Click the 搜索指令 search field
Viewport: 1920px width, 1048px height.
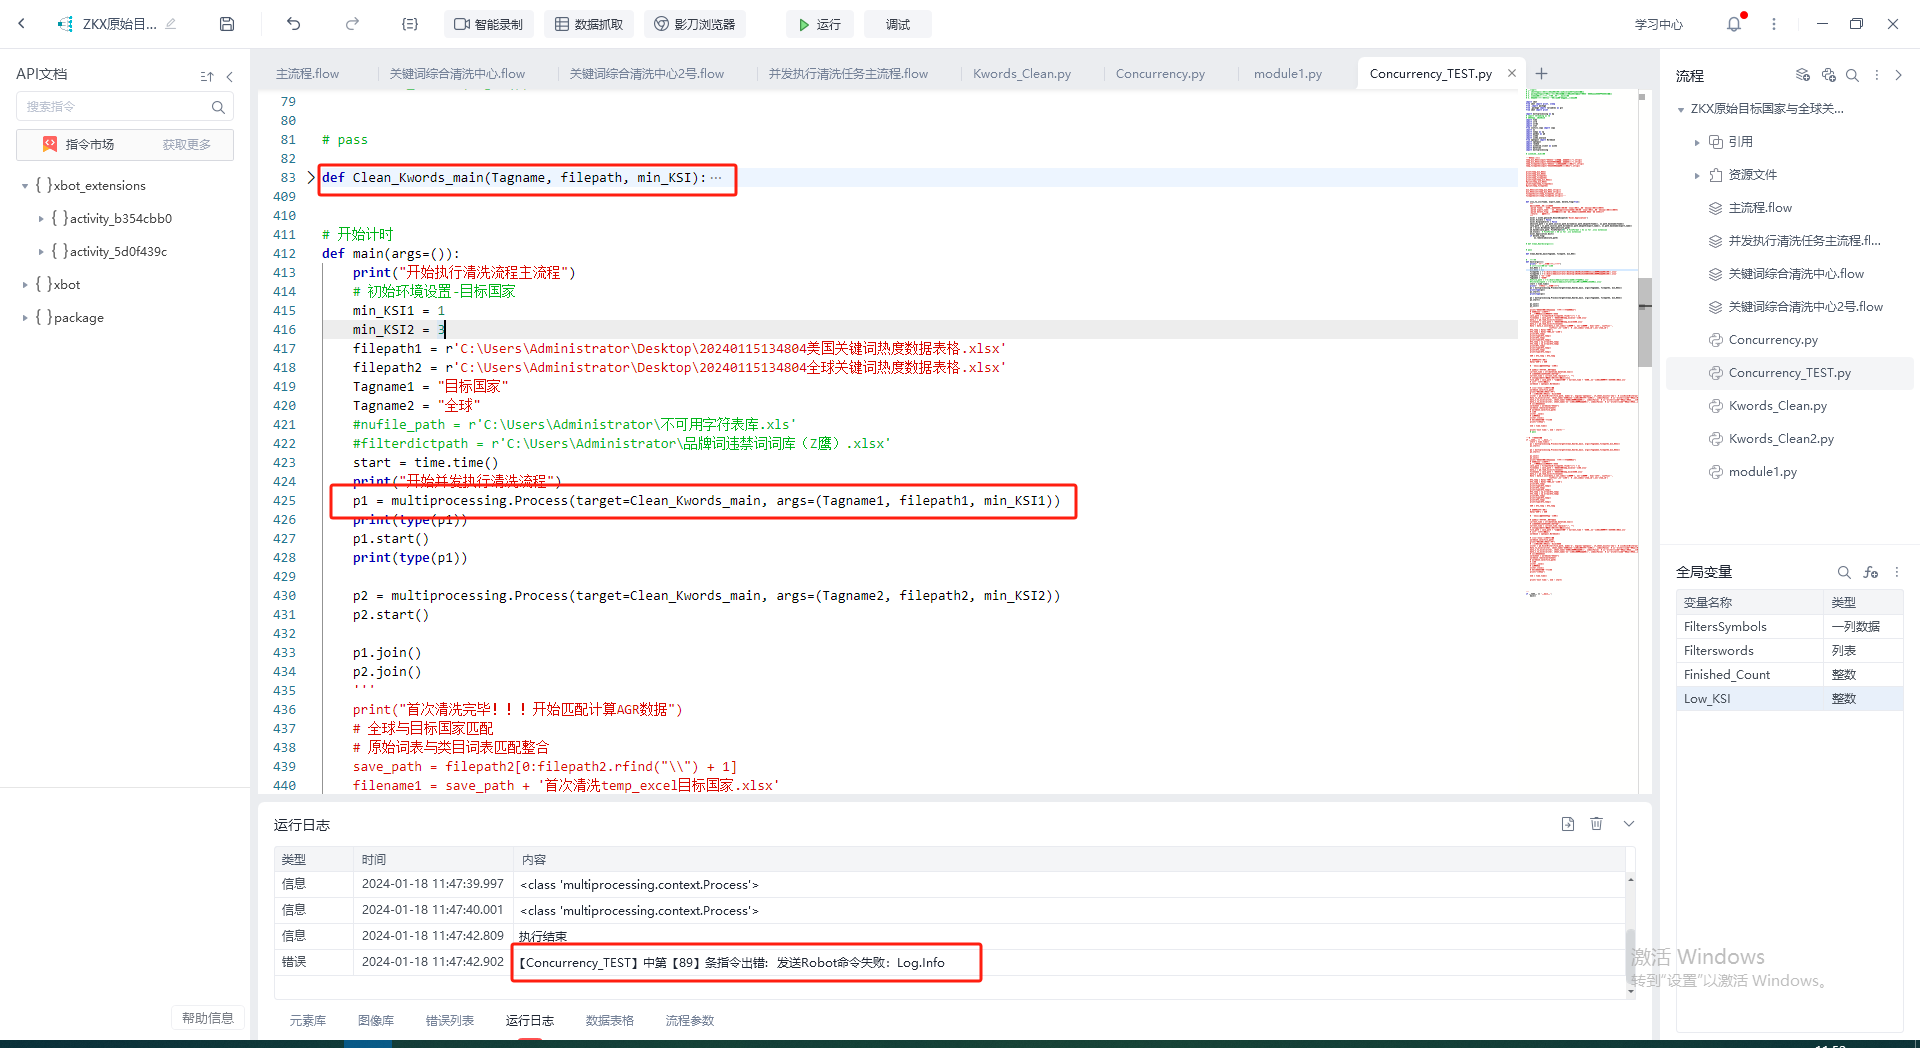coord(115,107)
